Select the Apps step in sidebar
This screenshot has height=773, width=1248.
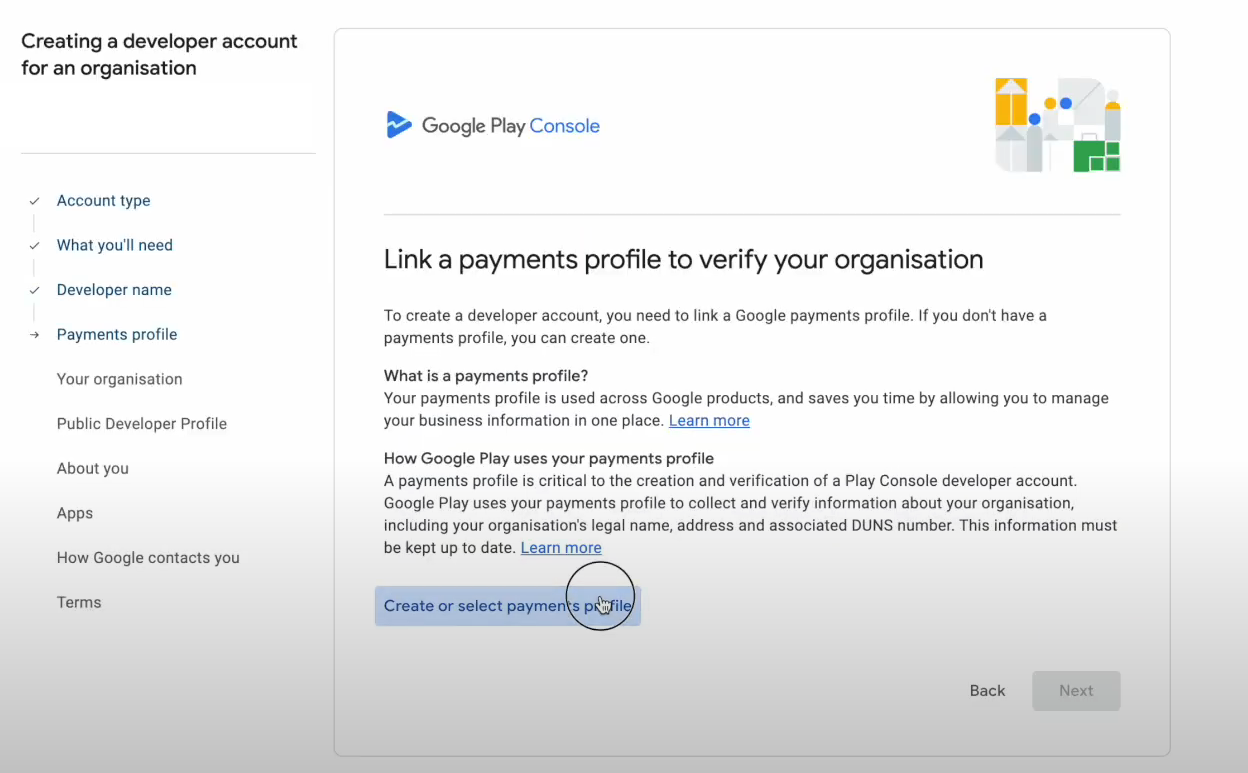[75, 513]
